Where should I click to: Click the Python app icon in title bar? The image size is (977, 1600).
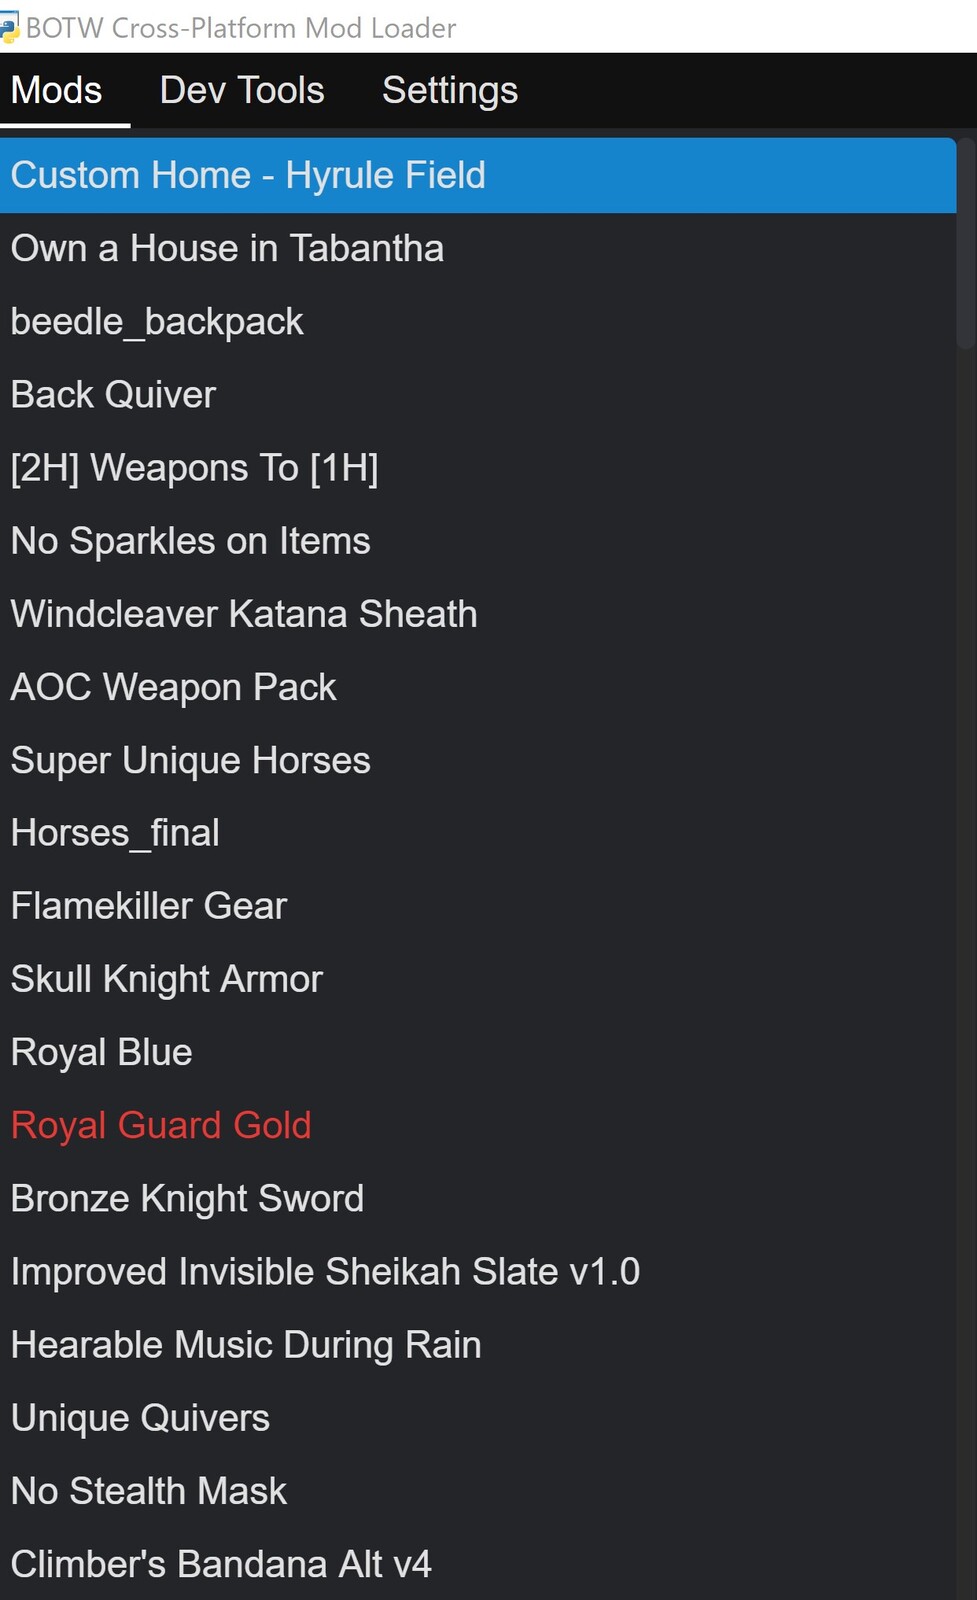click(8, 28)
